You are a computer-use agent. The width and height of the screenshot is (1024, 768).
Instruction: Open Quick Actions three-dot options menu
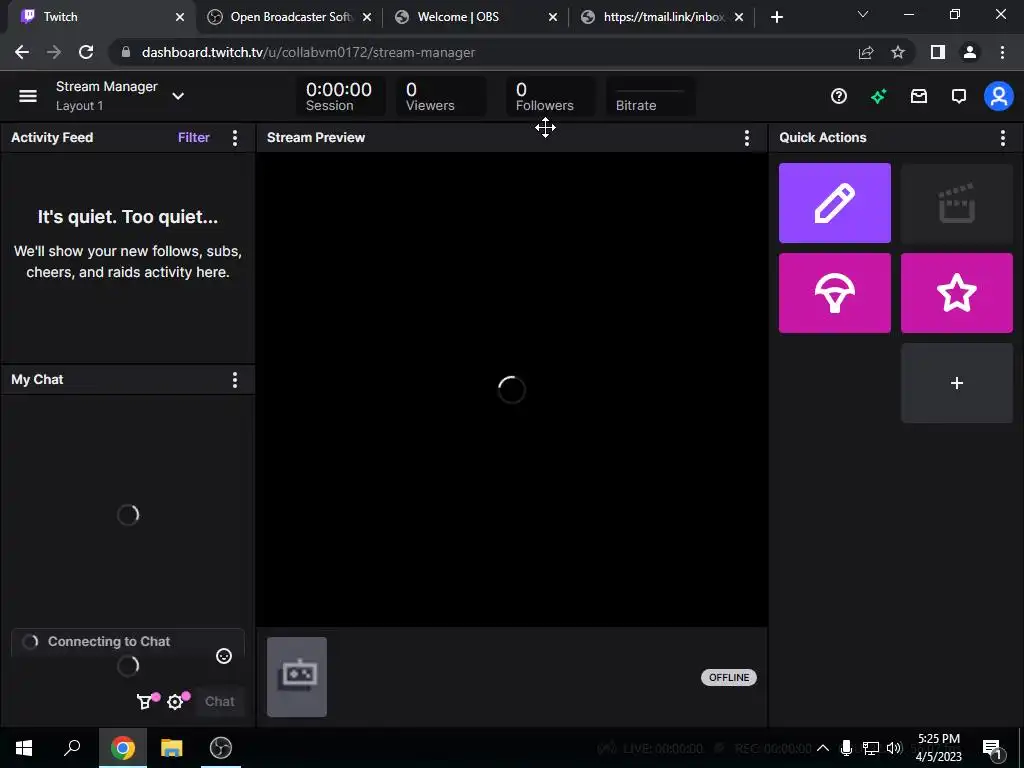coord(1002,137)
